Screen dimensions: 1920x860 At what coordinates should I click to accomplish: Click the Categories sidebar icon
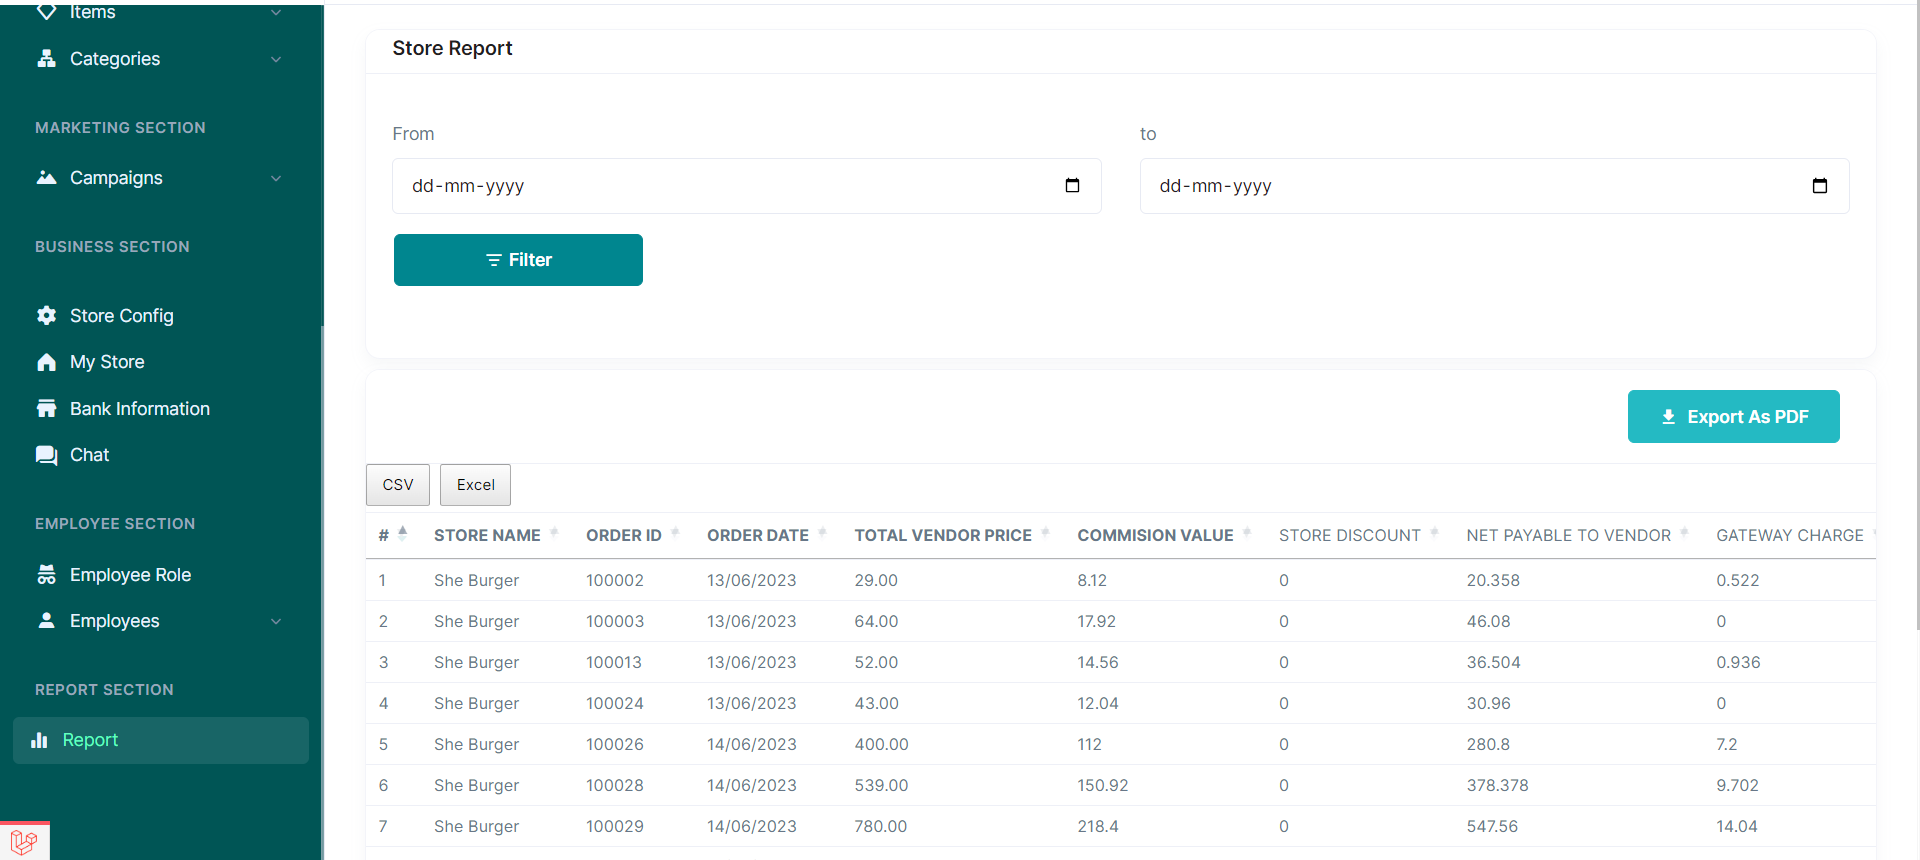point(46,59)
